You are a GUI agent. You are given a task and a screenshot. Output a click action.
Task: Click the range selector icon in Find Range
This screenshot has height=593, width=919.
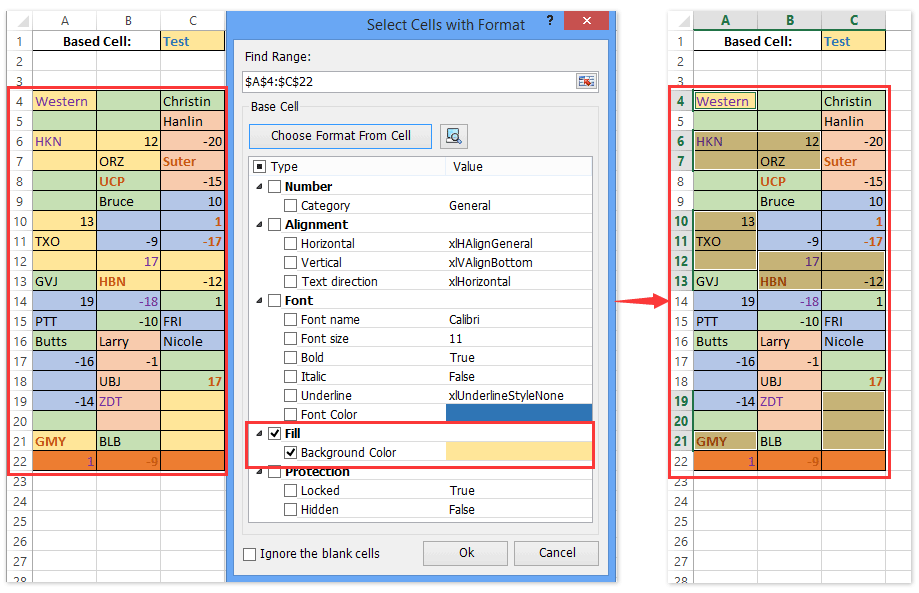point(587,82)
